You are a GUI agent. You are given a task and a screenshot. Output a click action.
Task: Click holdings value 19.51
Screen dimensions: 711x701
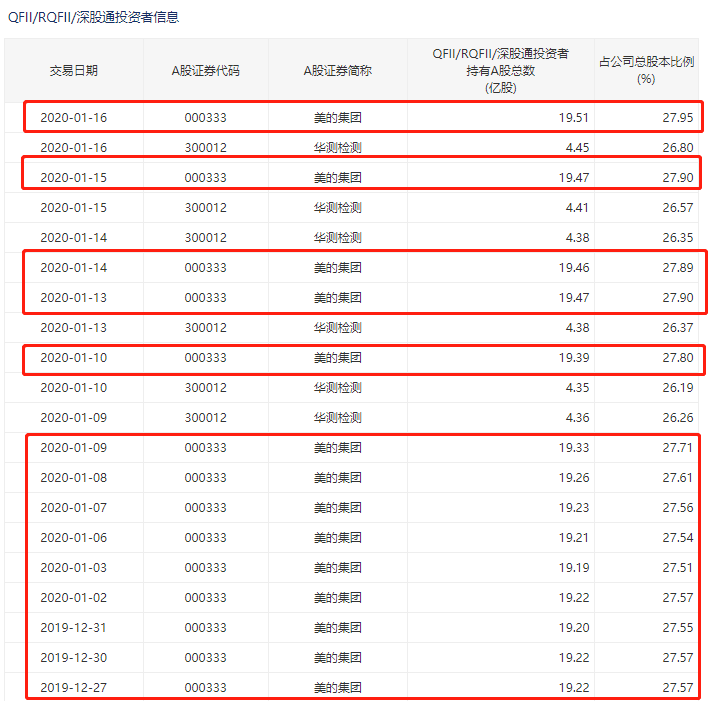(x=574, y=118)
